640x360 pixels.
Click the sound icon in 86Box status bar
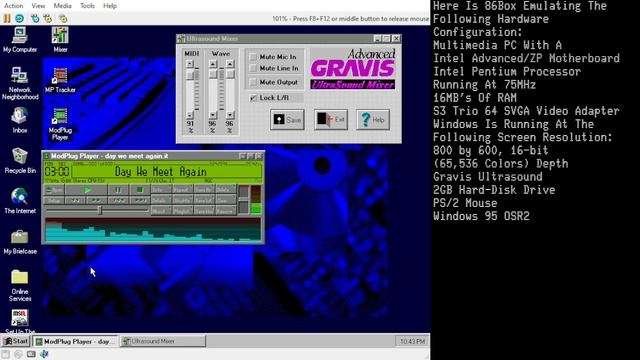pos(44,354)
